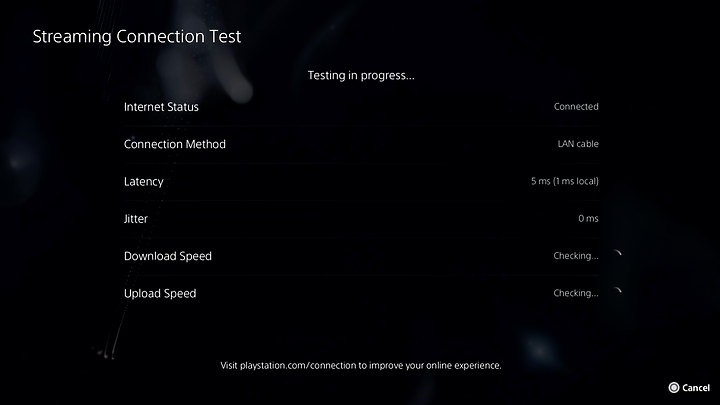The width and height of the screenshot is (720, 405).
Task: Click the LAN cable value
Action: coord(578,144)
